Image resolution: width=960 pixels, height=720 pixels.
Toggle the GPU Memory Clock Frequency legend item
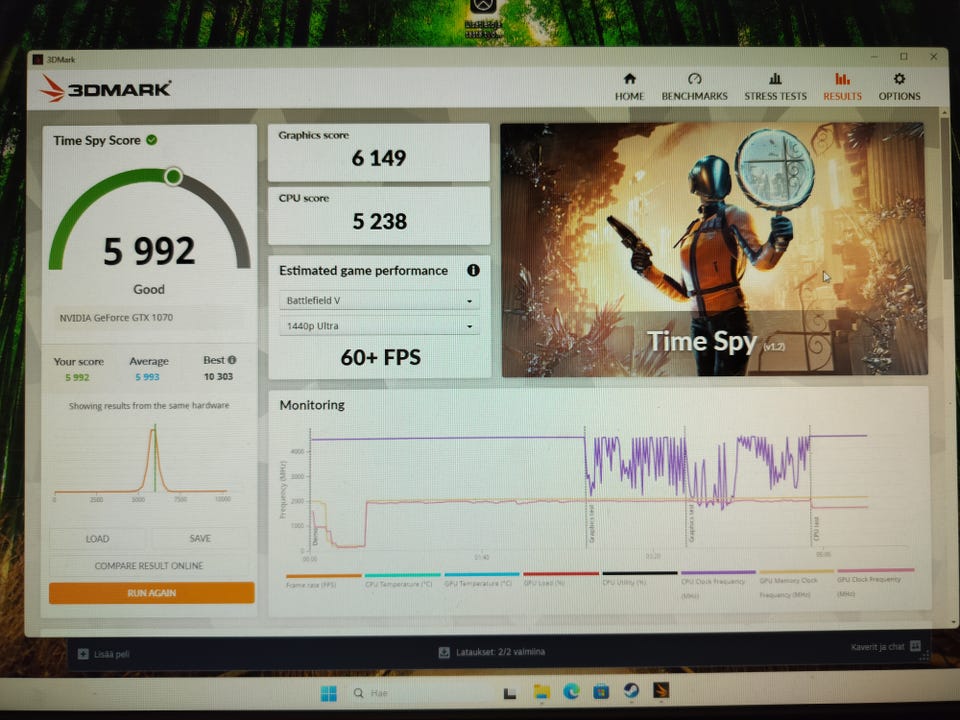click(x=796, y=583)
